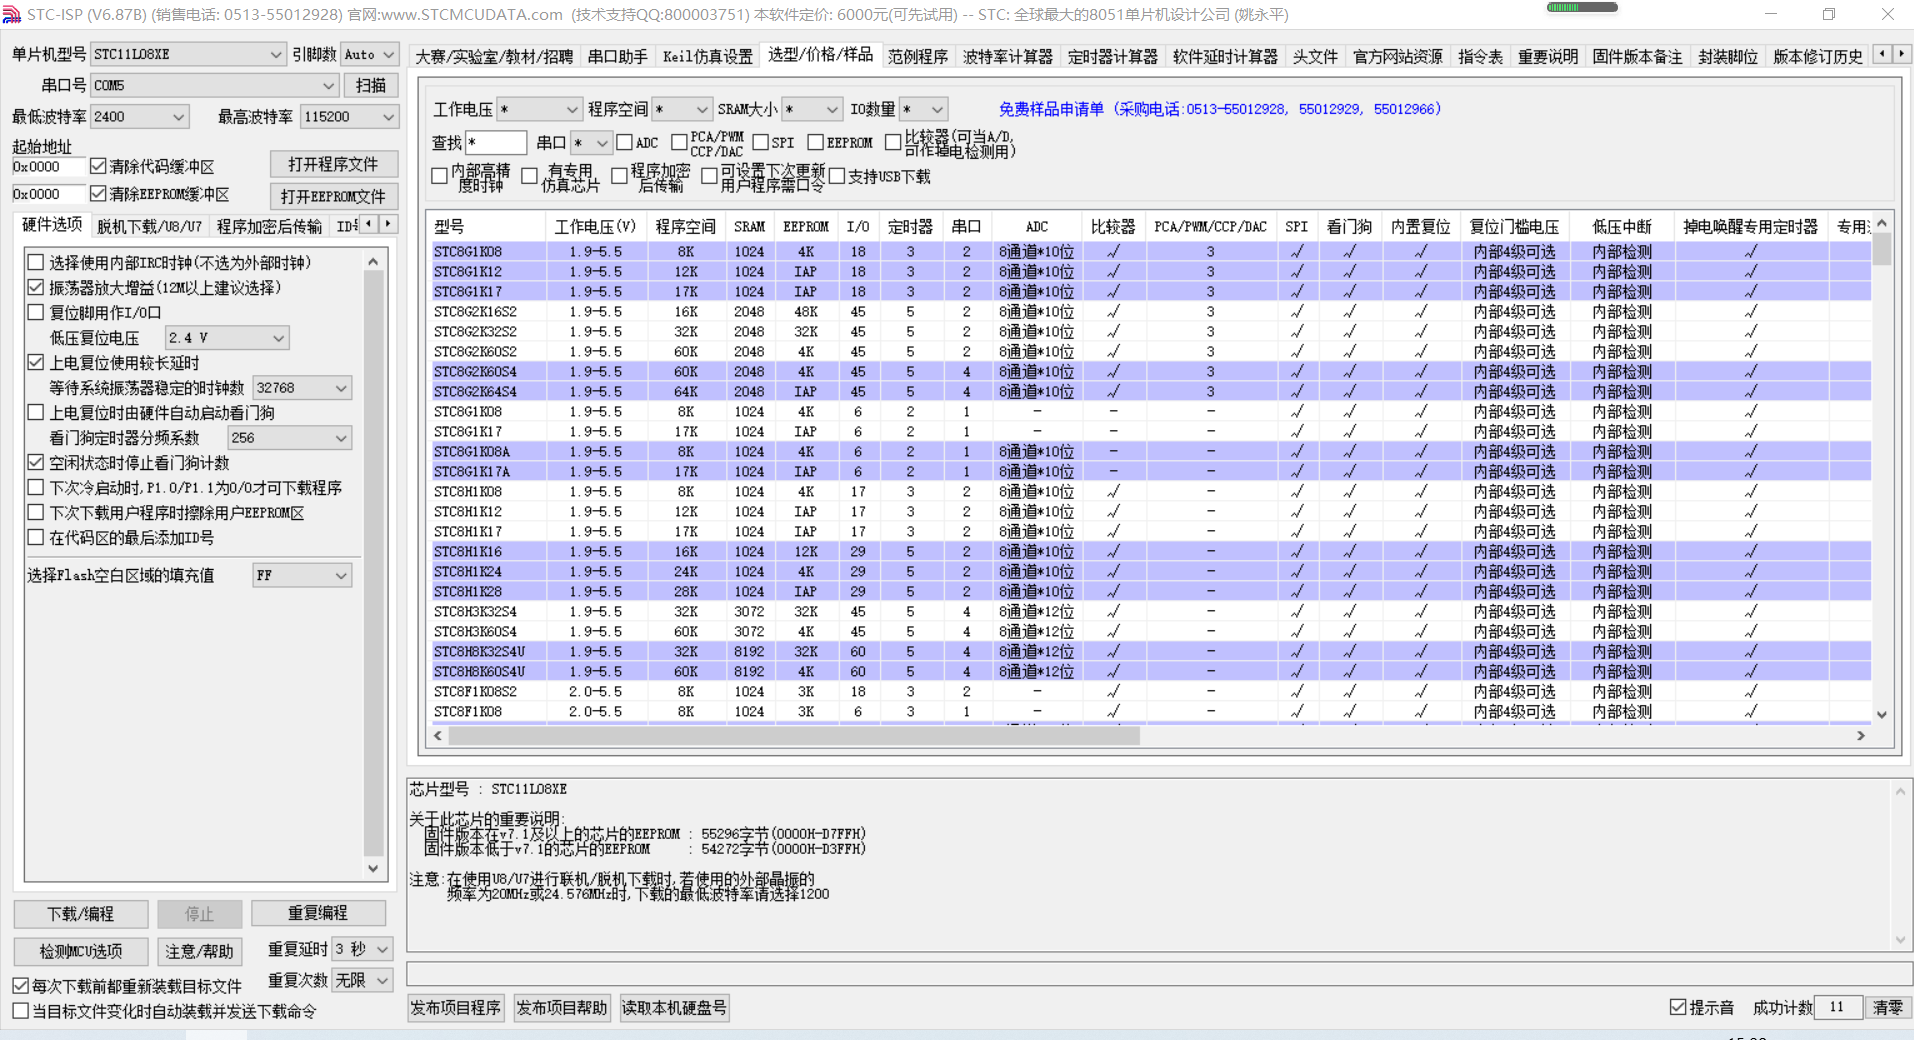The image size is (1914, 1040).
Task: Click the 检测MCU选项 button
Action: coord(81,950)
